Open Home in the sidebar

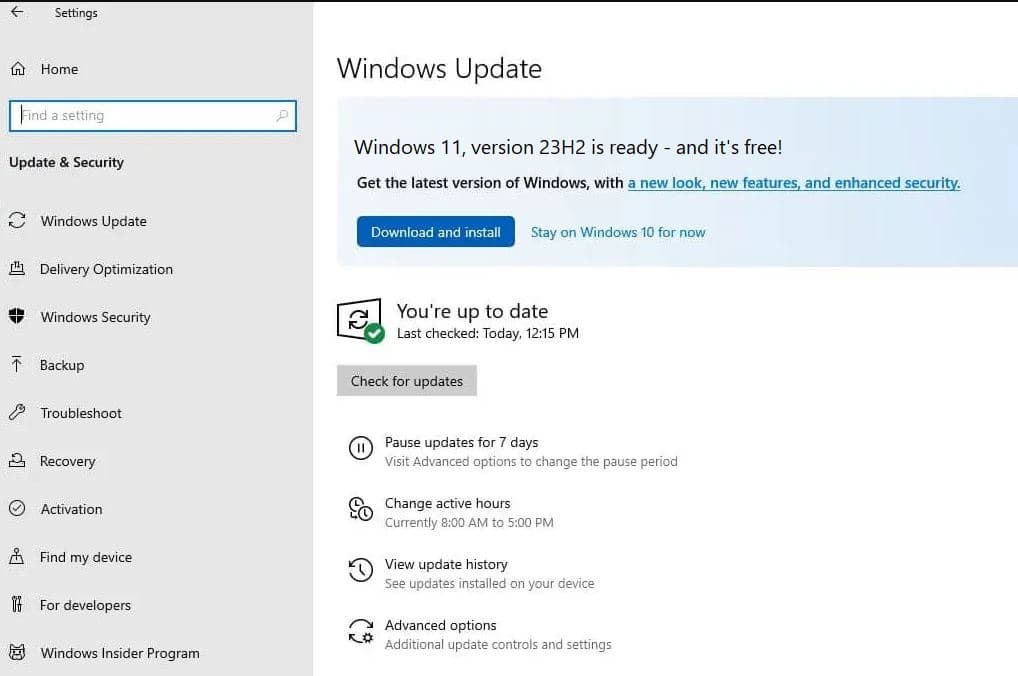[59, 69]
